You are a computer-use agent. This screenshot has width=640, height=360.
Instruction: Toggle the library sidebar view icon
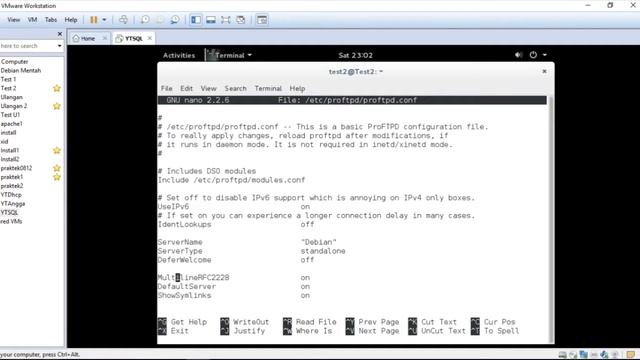point(196,20)
